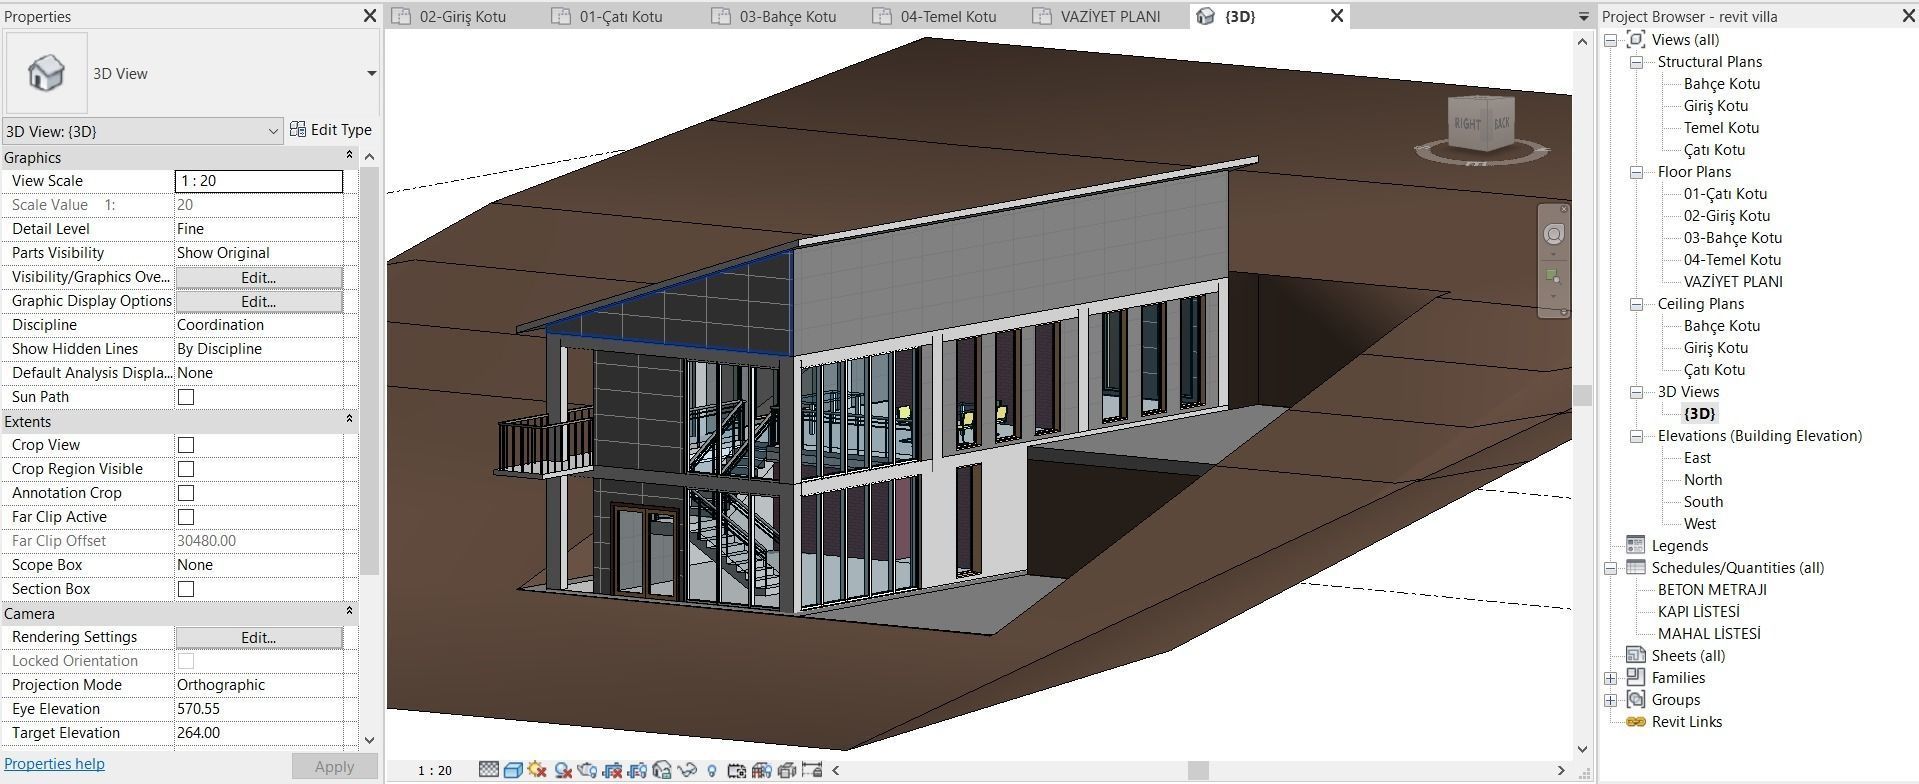
Task: Click the BACK face of the ViewCube
Action: tap(1501, 122)
